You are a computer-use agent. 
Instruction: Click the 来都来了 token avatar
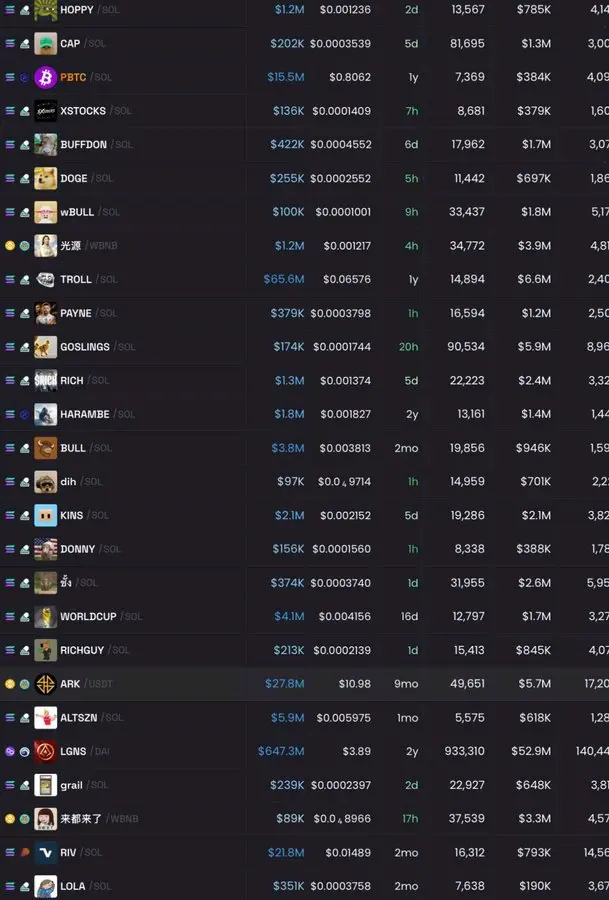(x=45, y=819)
